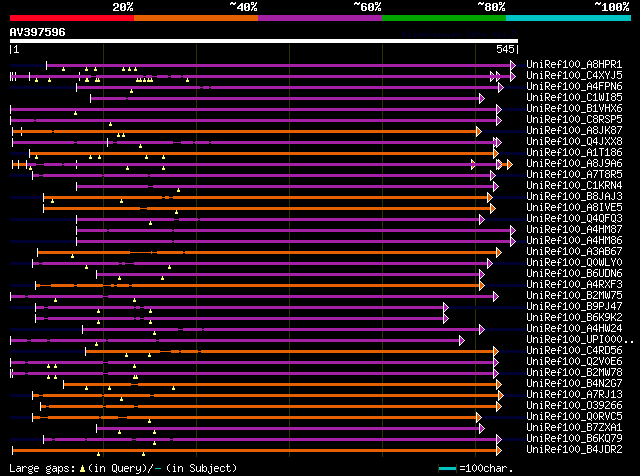
Task: Select the UniRef100_A4HM87 label
Action: point(574,230)
